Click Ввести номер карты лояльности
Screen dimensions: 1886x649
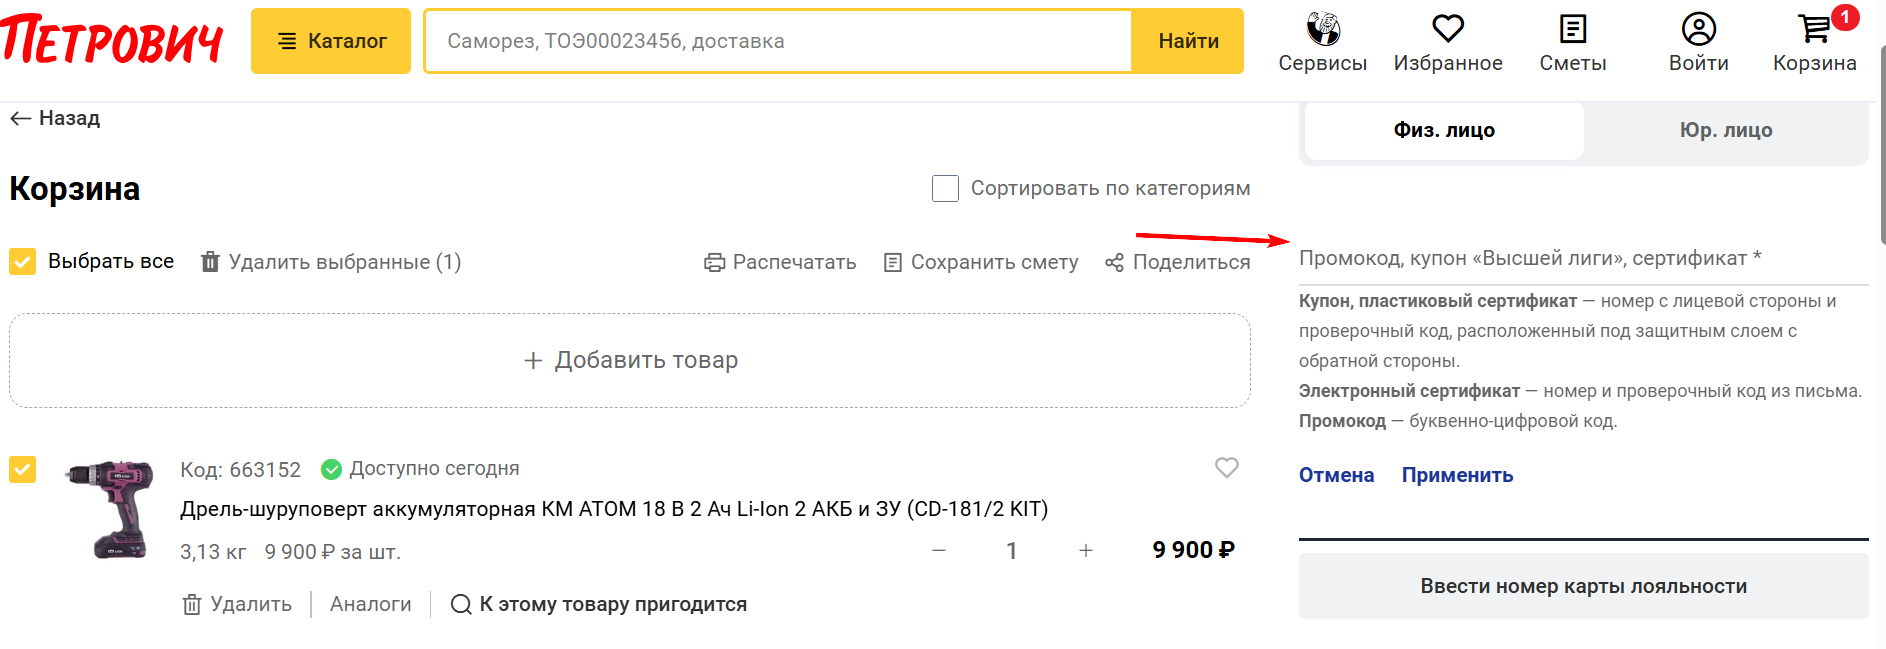click(x=1583, y=586)
